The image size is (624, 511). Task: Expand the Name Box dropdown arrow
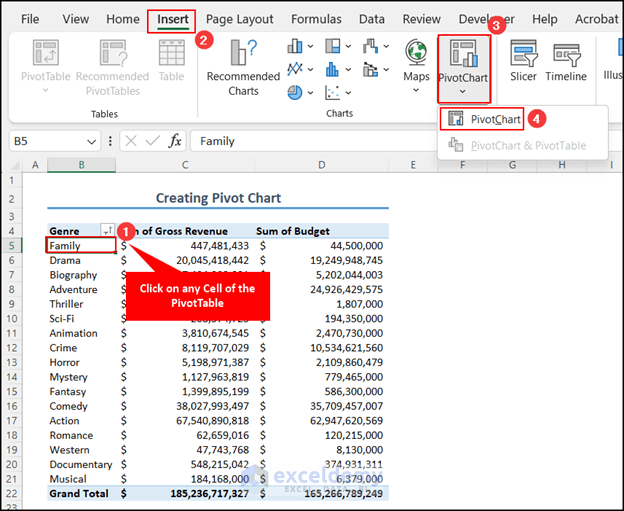click(92, 141)
